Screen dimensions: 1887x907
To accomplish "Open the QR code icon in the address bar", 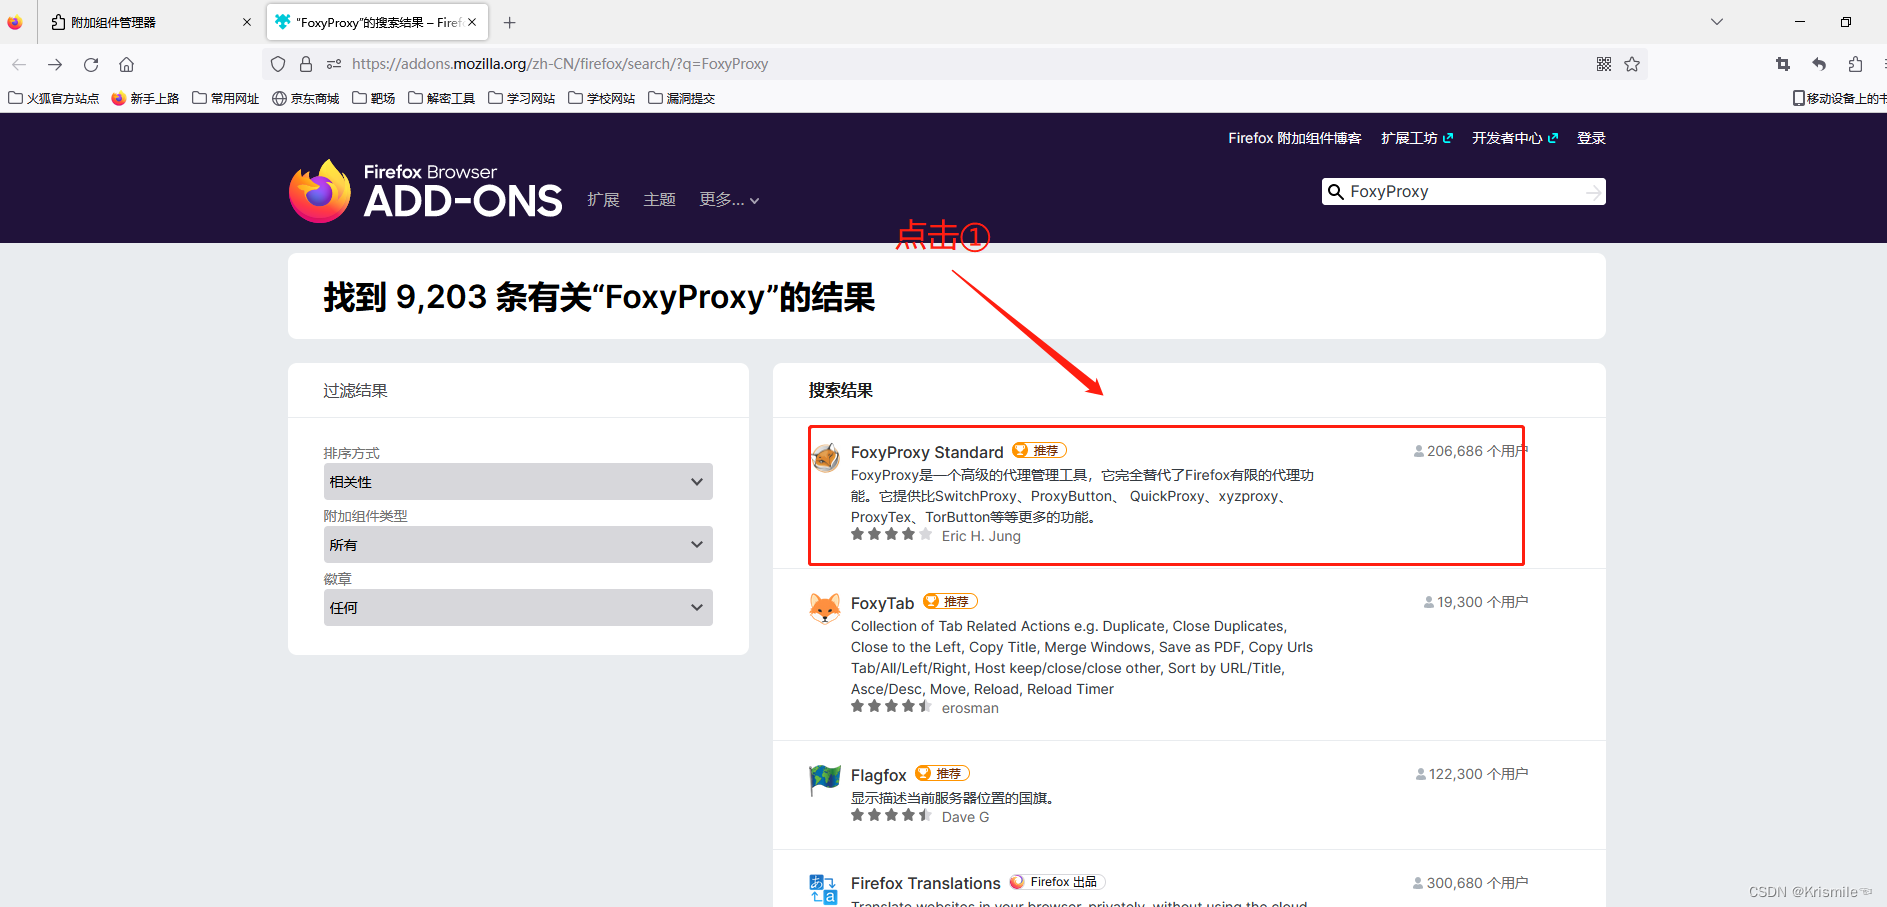I will [1604, 64].
